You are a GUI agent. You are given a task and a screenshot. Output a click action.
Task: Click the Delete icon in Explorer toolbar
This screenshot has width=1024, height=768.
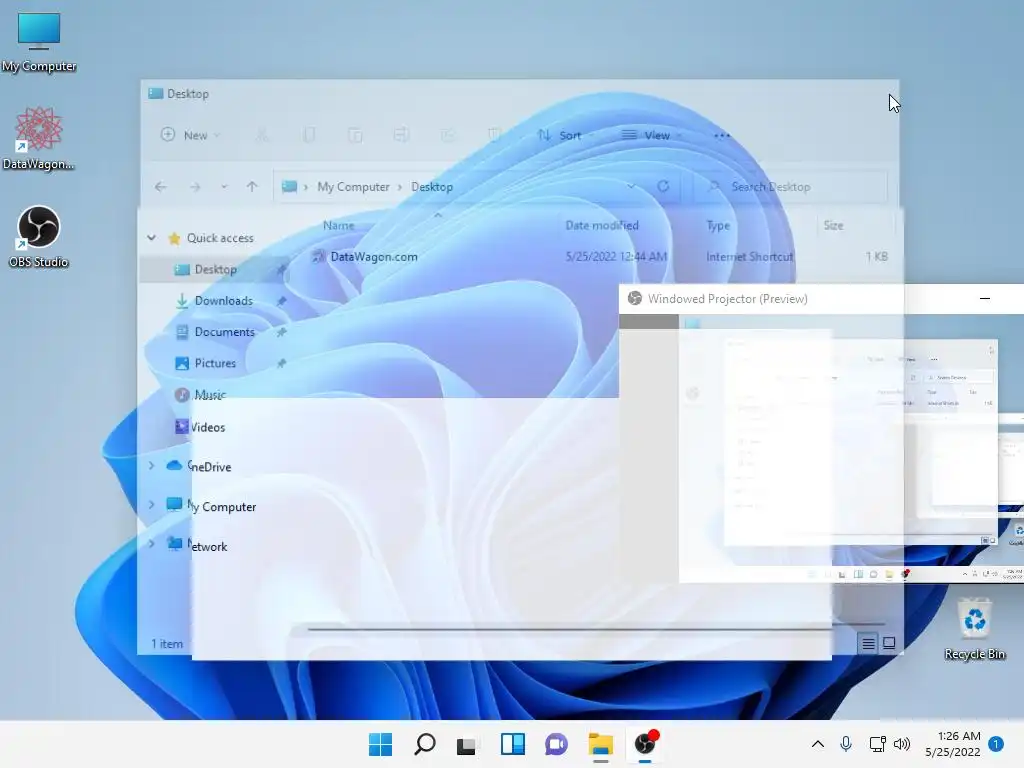pyautogui.click(x=494, y=135)
